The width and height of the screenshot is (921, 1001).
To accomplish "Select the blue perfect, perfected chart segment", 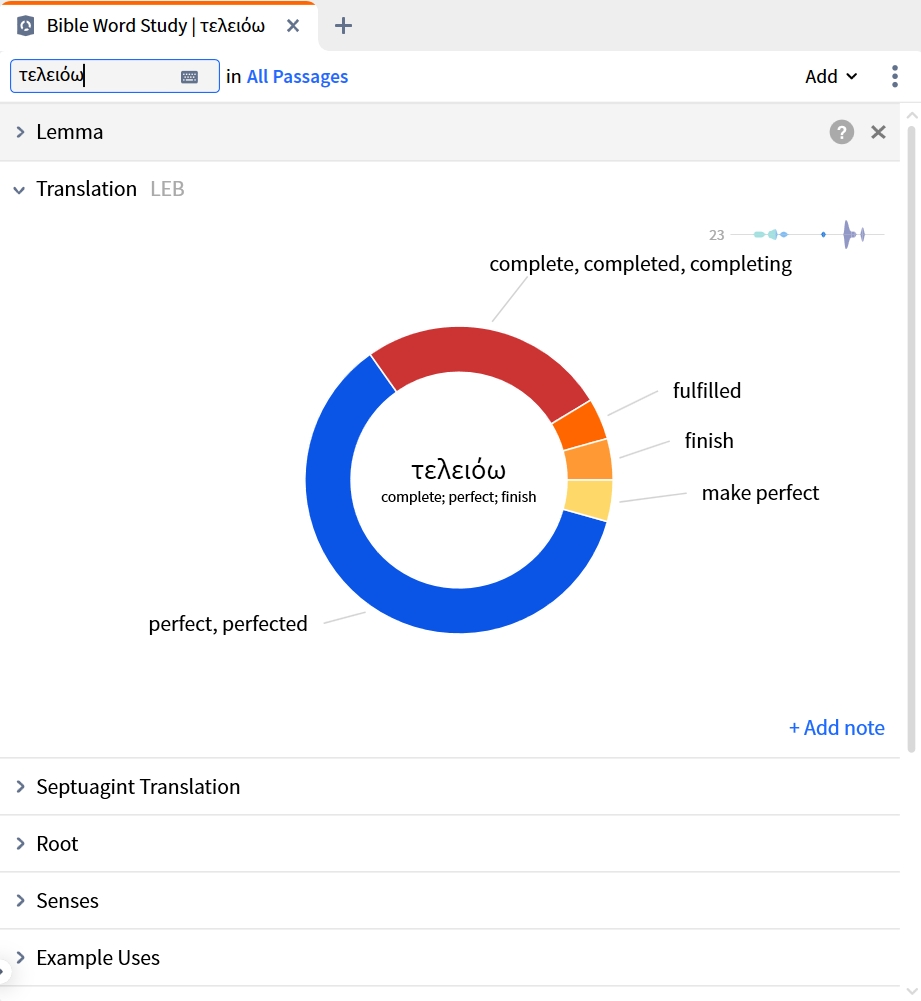I will 357,562.
